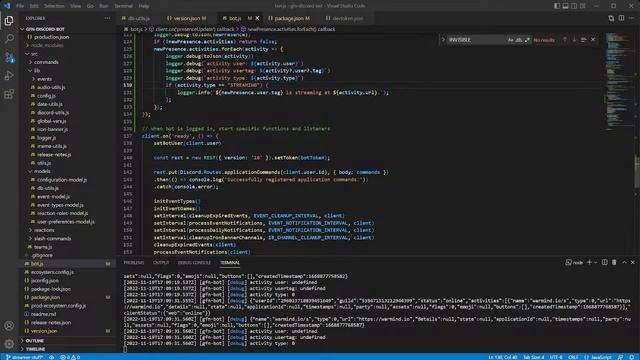This screenshot has height=360, width=640.
Task: Split the terminal
Action: tap(604, 262)
